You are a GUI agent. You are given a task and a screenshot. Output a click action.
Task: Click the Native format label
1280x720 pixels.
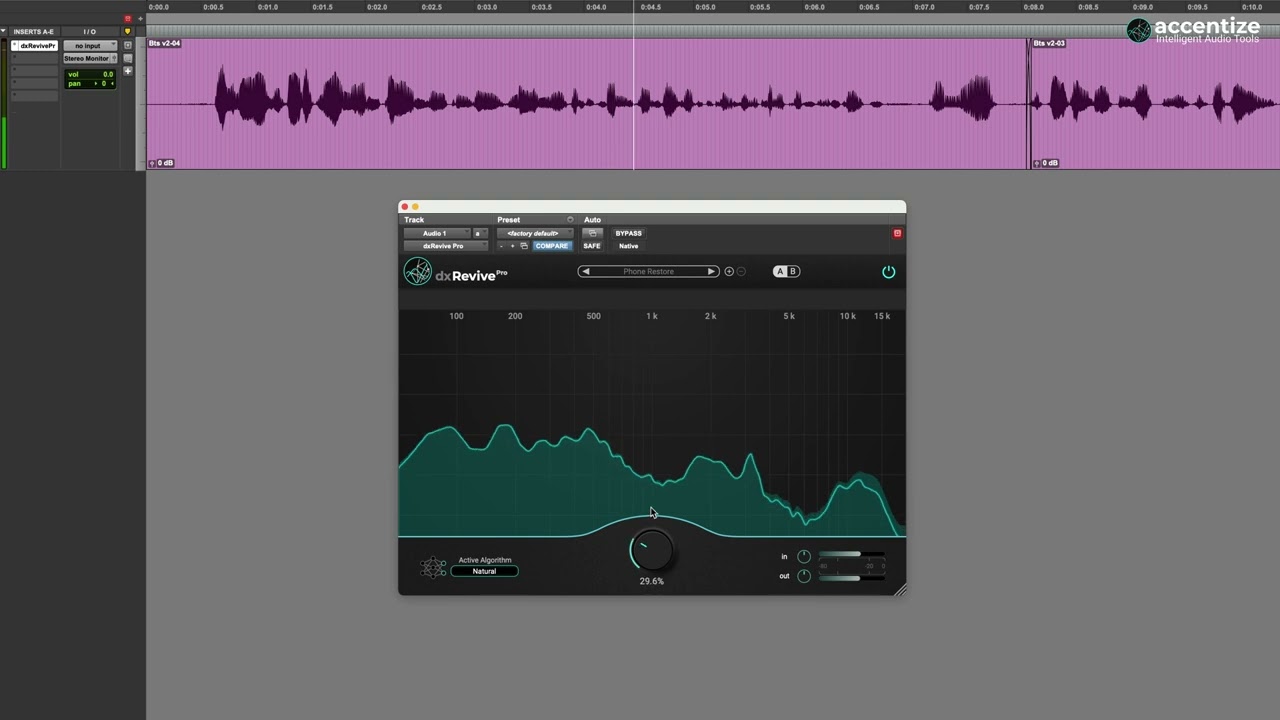coord(629,246)
